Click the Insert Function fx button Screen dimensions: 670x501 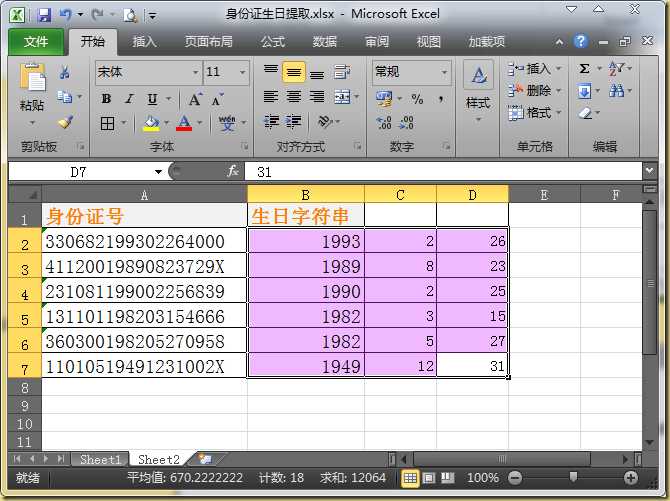pyautogui.click(x=232, y=171)
